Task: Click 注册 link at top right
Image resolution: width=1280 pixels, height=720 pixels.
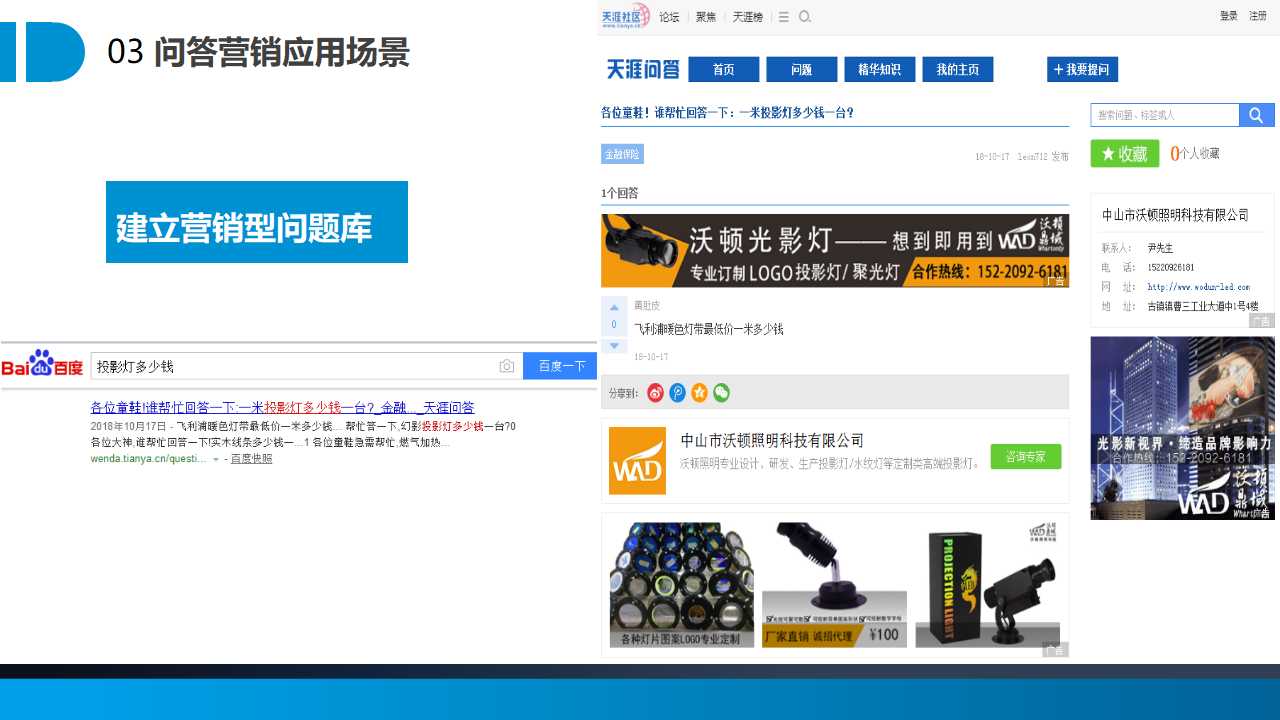Action: click(1258, 16)
